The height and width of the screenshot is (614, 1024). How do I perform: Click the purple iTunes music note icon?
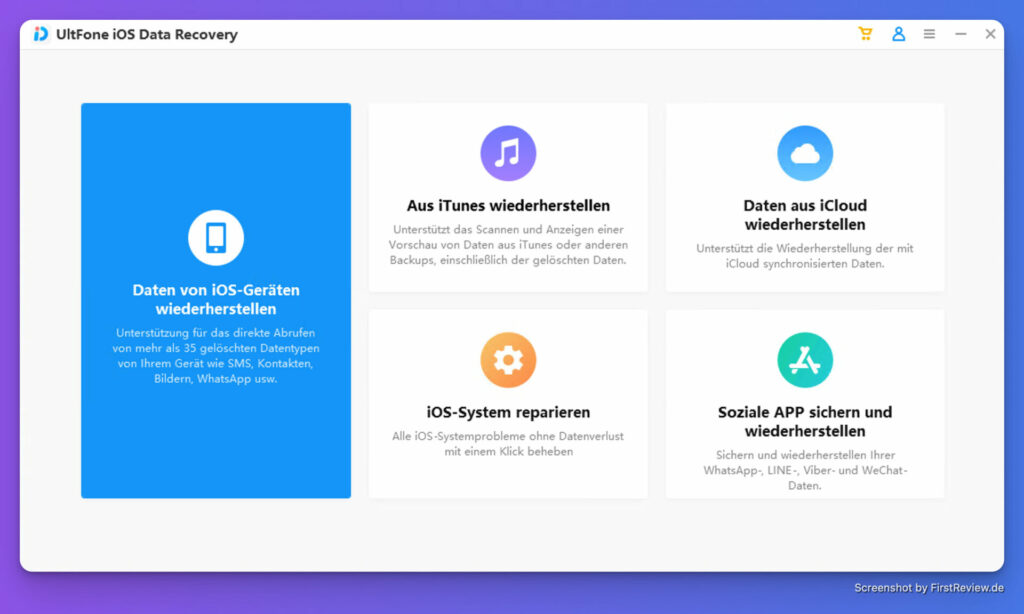coord(508,154)
